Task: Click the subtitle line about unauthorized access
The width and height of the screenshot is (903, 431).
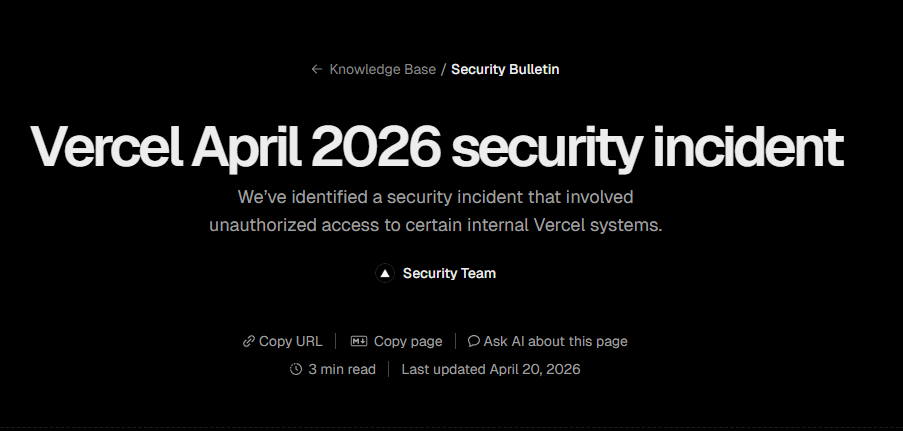Action: click(x=436, y=225)
